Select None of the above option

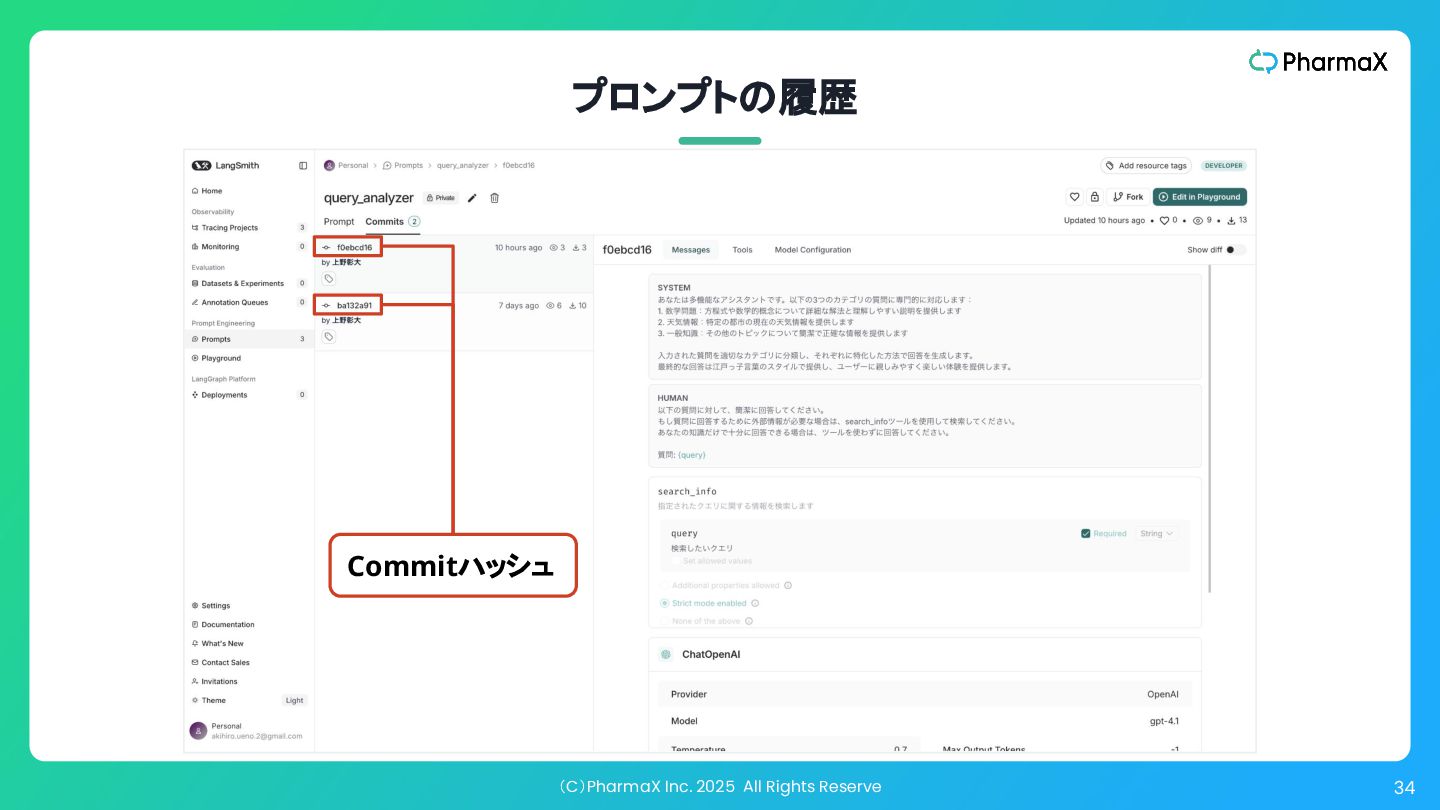tap(664, 621)
